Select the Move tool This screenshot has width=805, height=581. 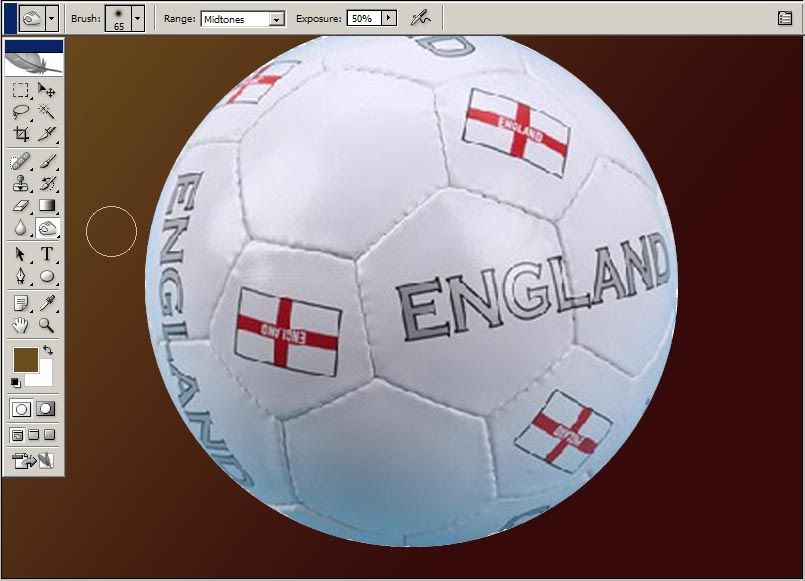click(47, 90)
